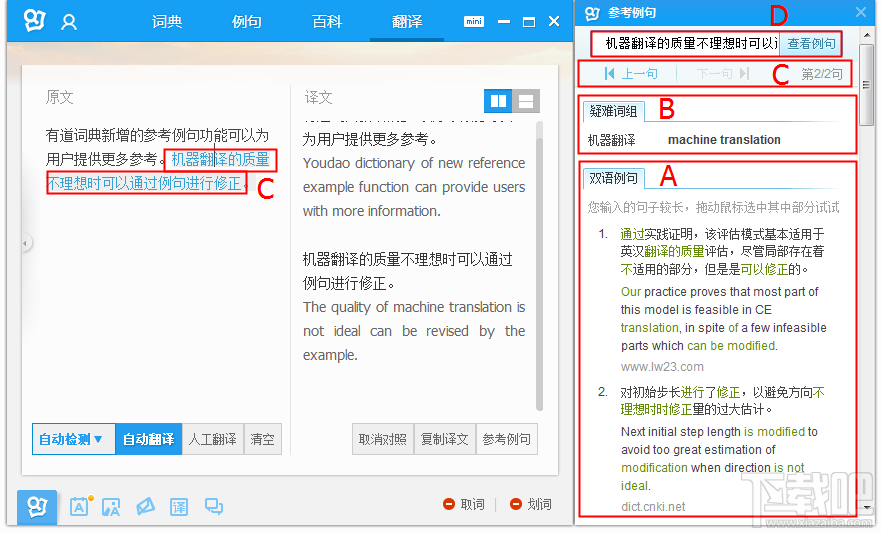Select the 翻译 tab
The image size is (881, 533).
tap(407, 22)
